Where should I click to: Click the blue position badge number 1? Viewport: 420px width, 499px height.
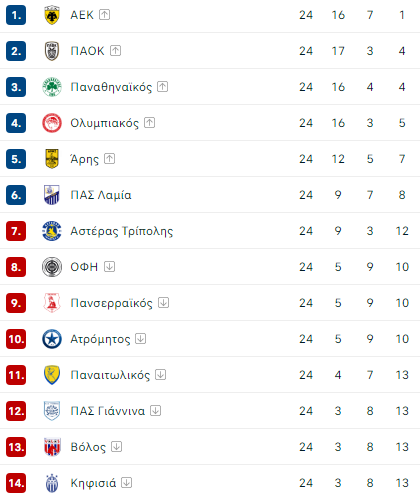(x=16, y=15)
